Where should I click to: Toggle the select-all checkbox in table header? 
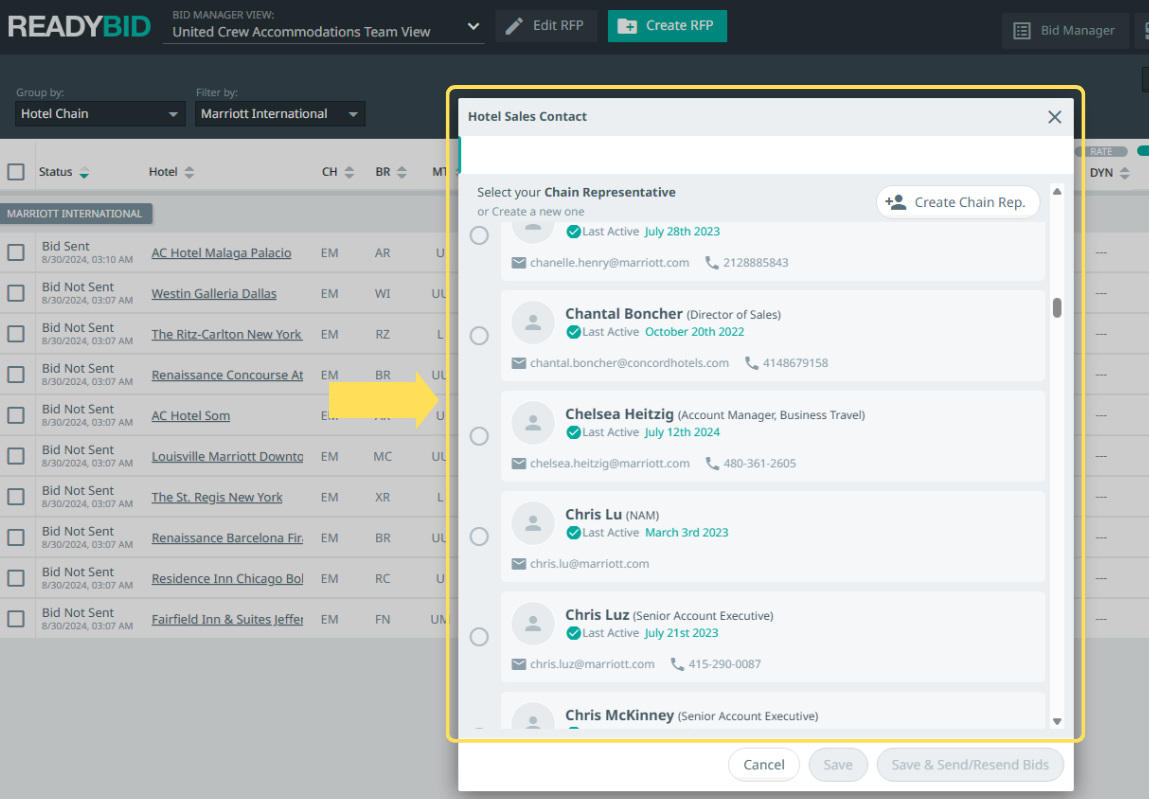[x=15, y=172]
